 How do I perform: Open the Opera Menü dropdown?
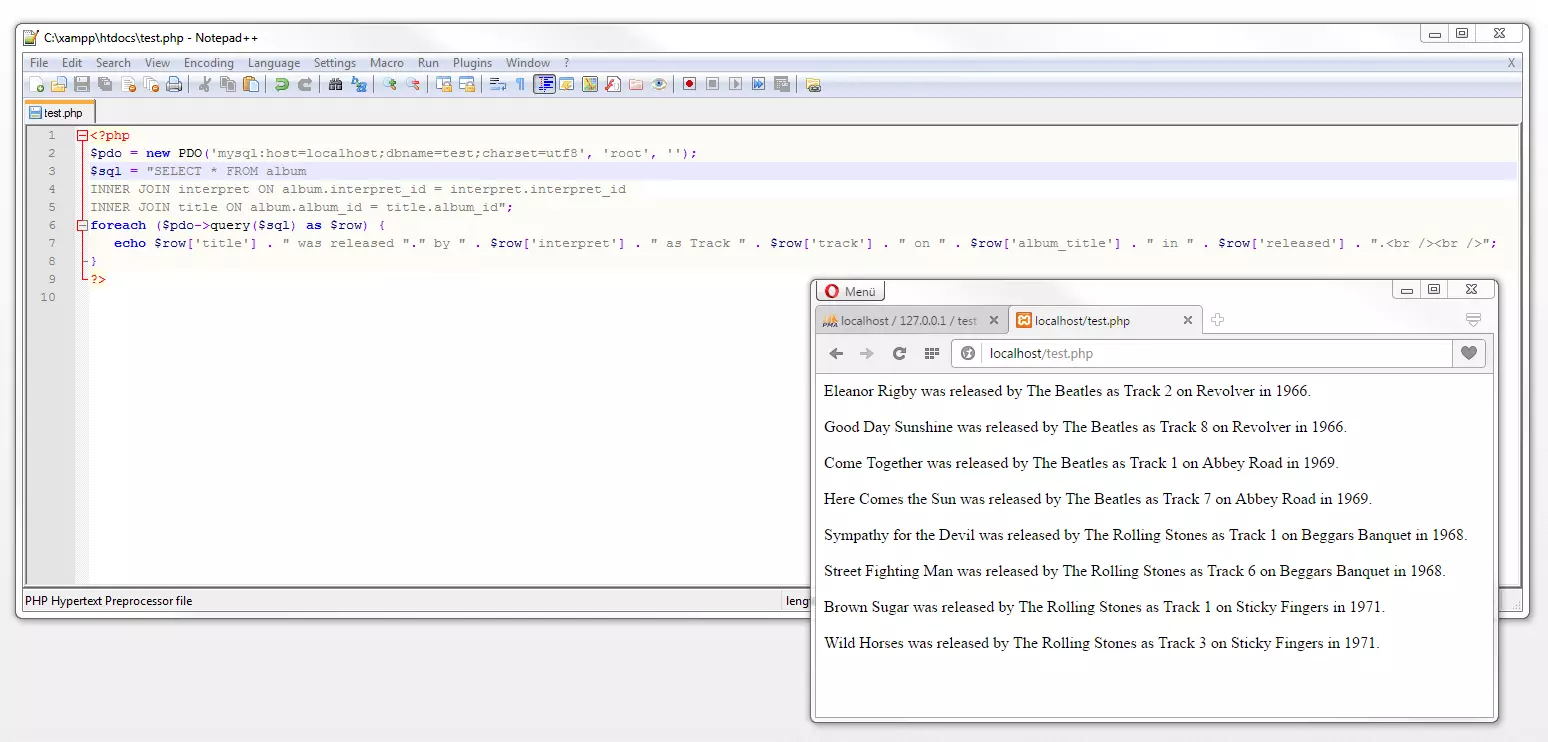[851, 291]
